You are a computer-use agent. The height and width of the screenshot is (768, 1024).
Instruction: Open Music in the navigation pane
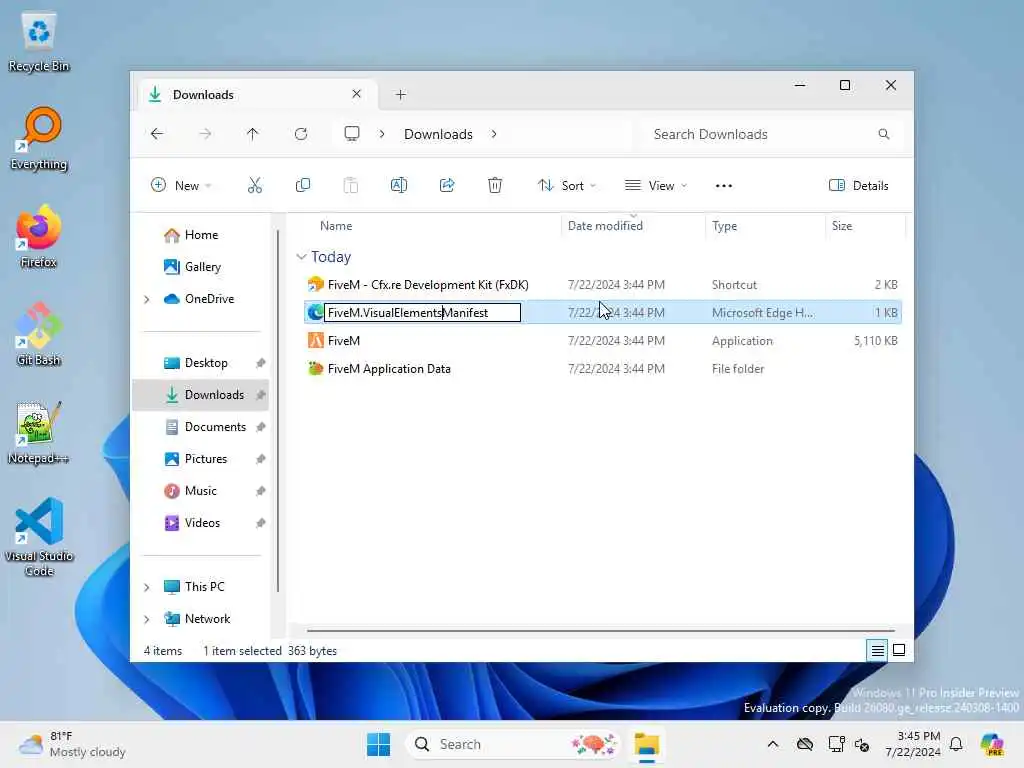coord(200,491)
